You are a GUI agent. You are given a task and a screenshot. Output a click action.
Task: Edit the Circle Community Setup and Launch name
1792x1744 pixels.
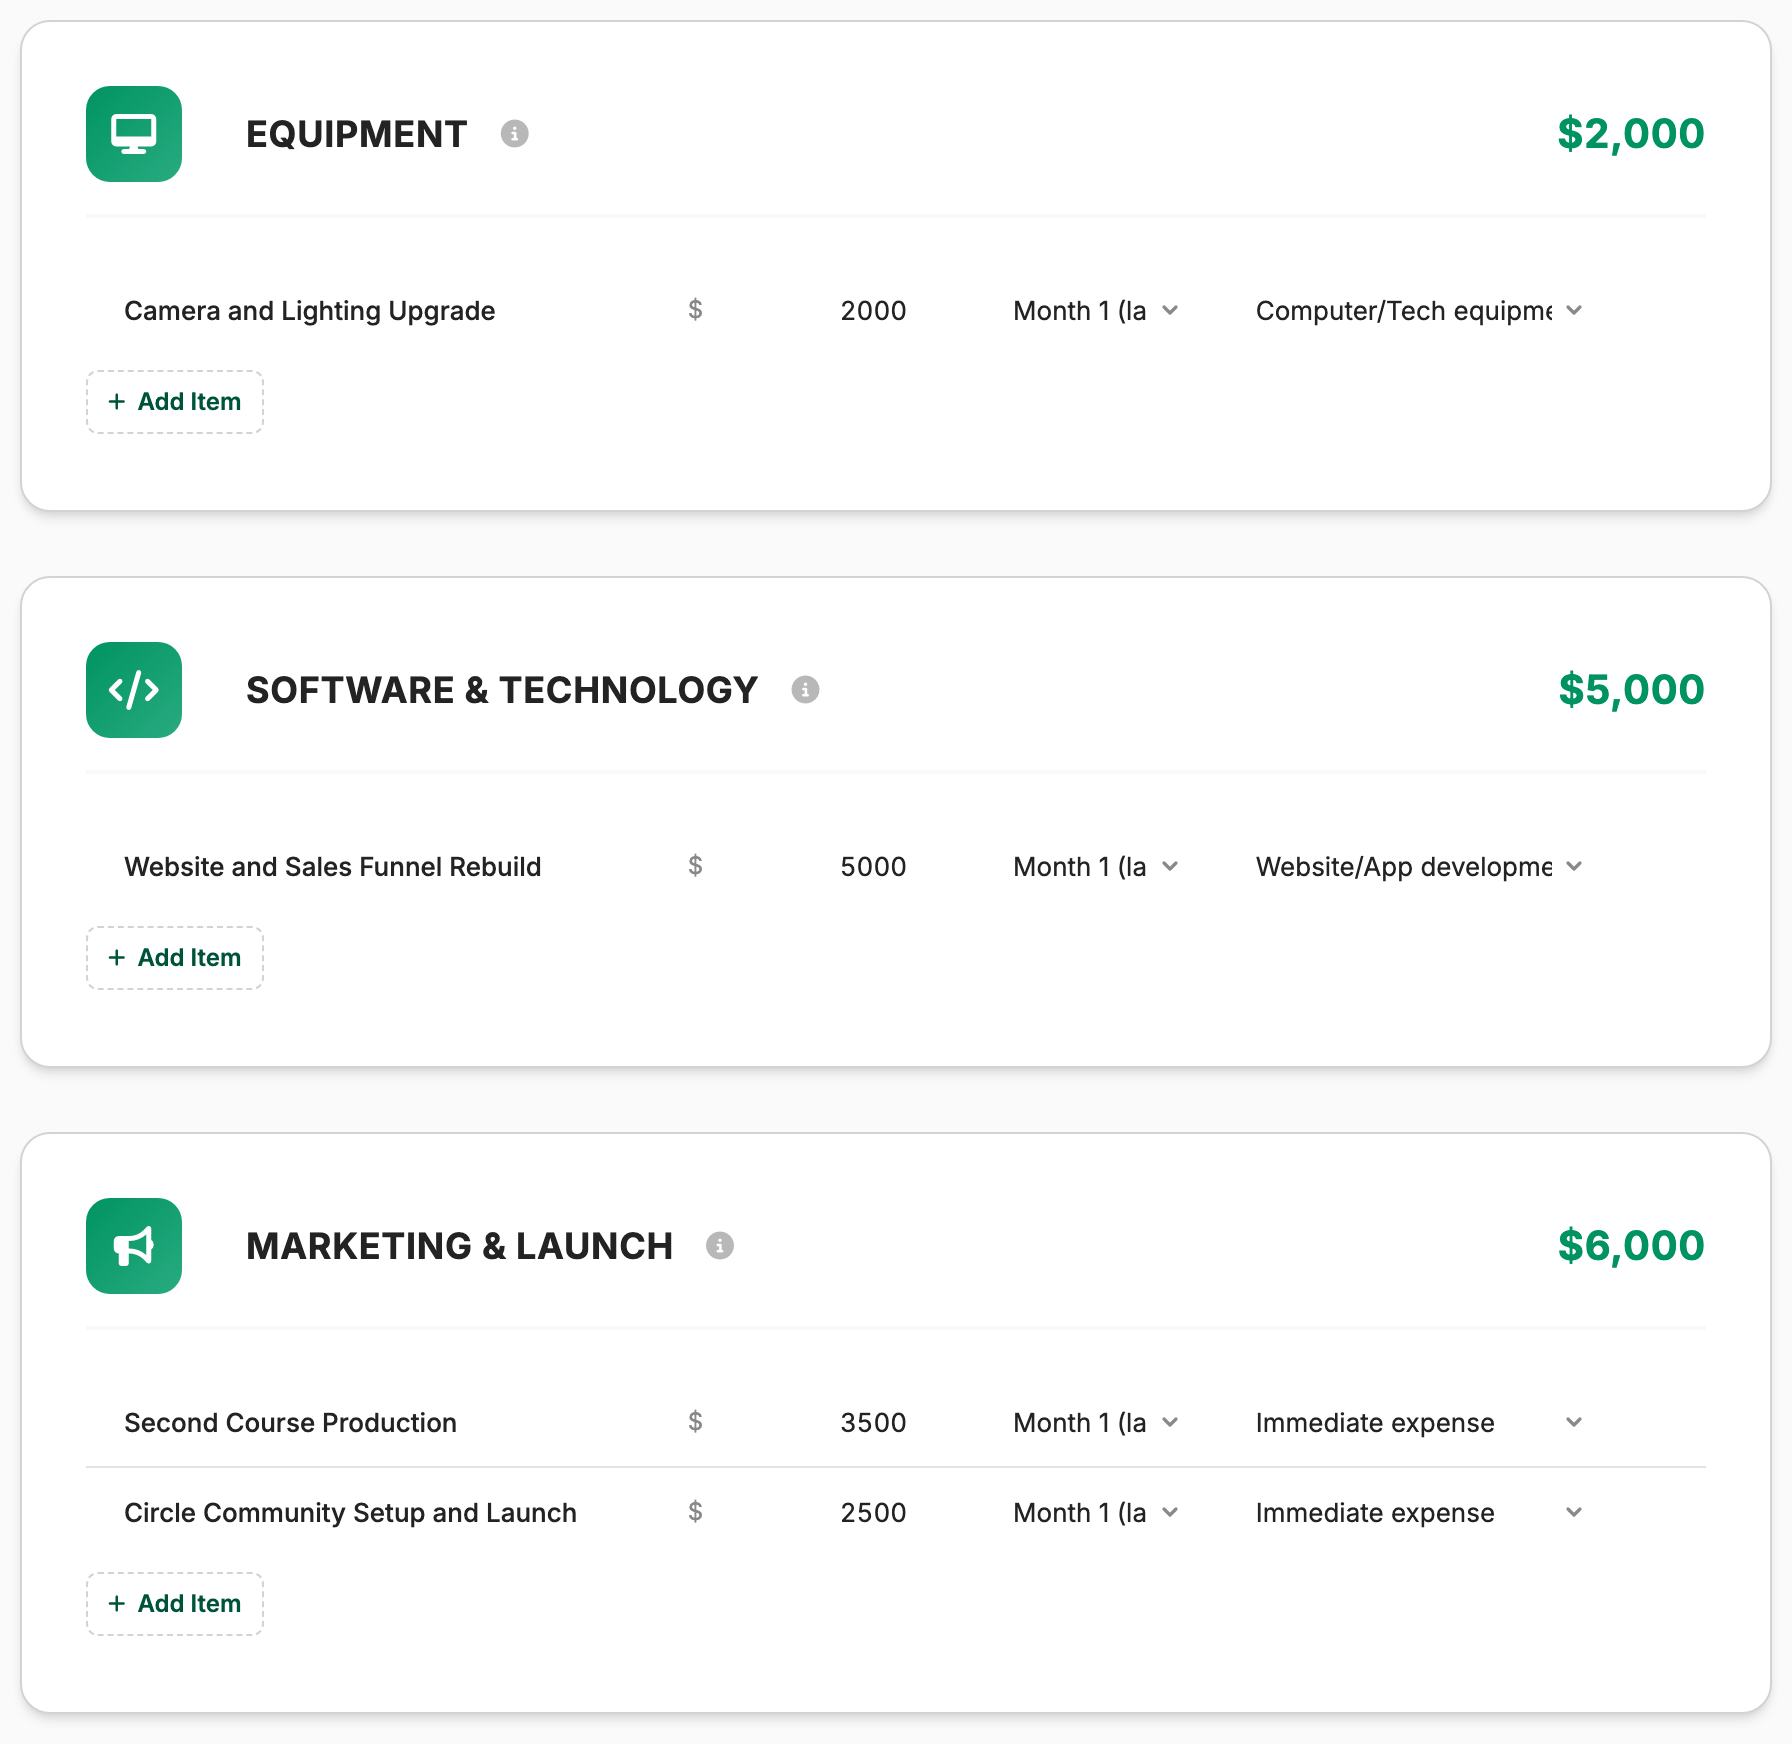[385, 1513]
